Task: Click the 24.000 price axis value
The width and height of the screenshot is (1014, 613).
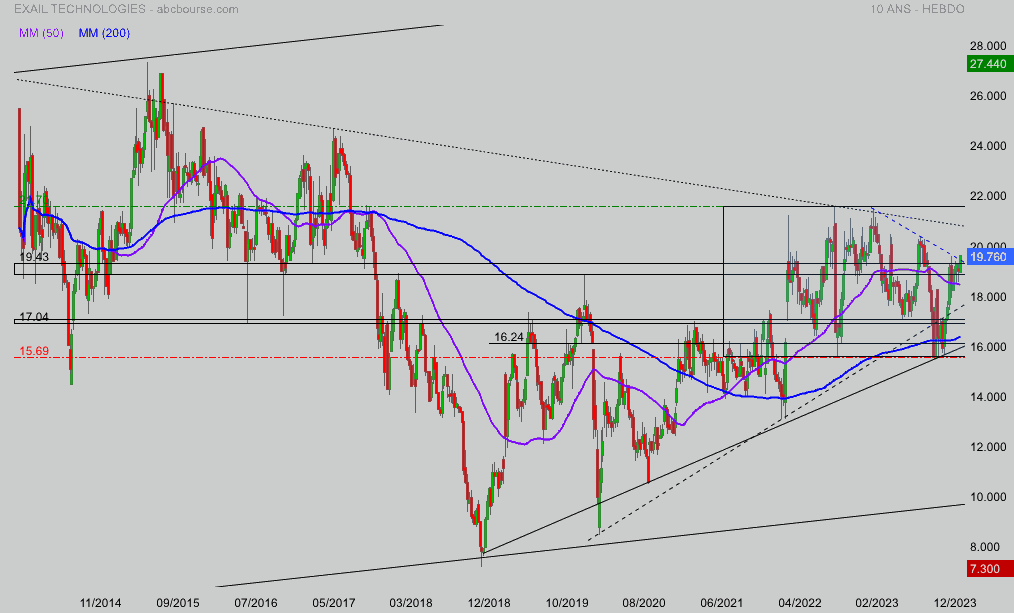Action: [988, 146]
